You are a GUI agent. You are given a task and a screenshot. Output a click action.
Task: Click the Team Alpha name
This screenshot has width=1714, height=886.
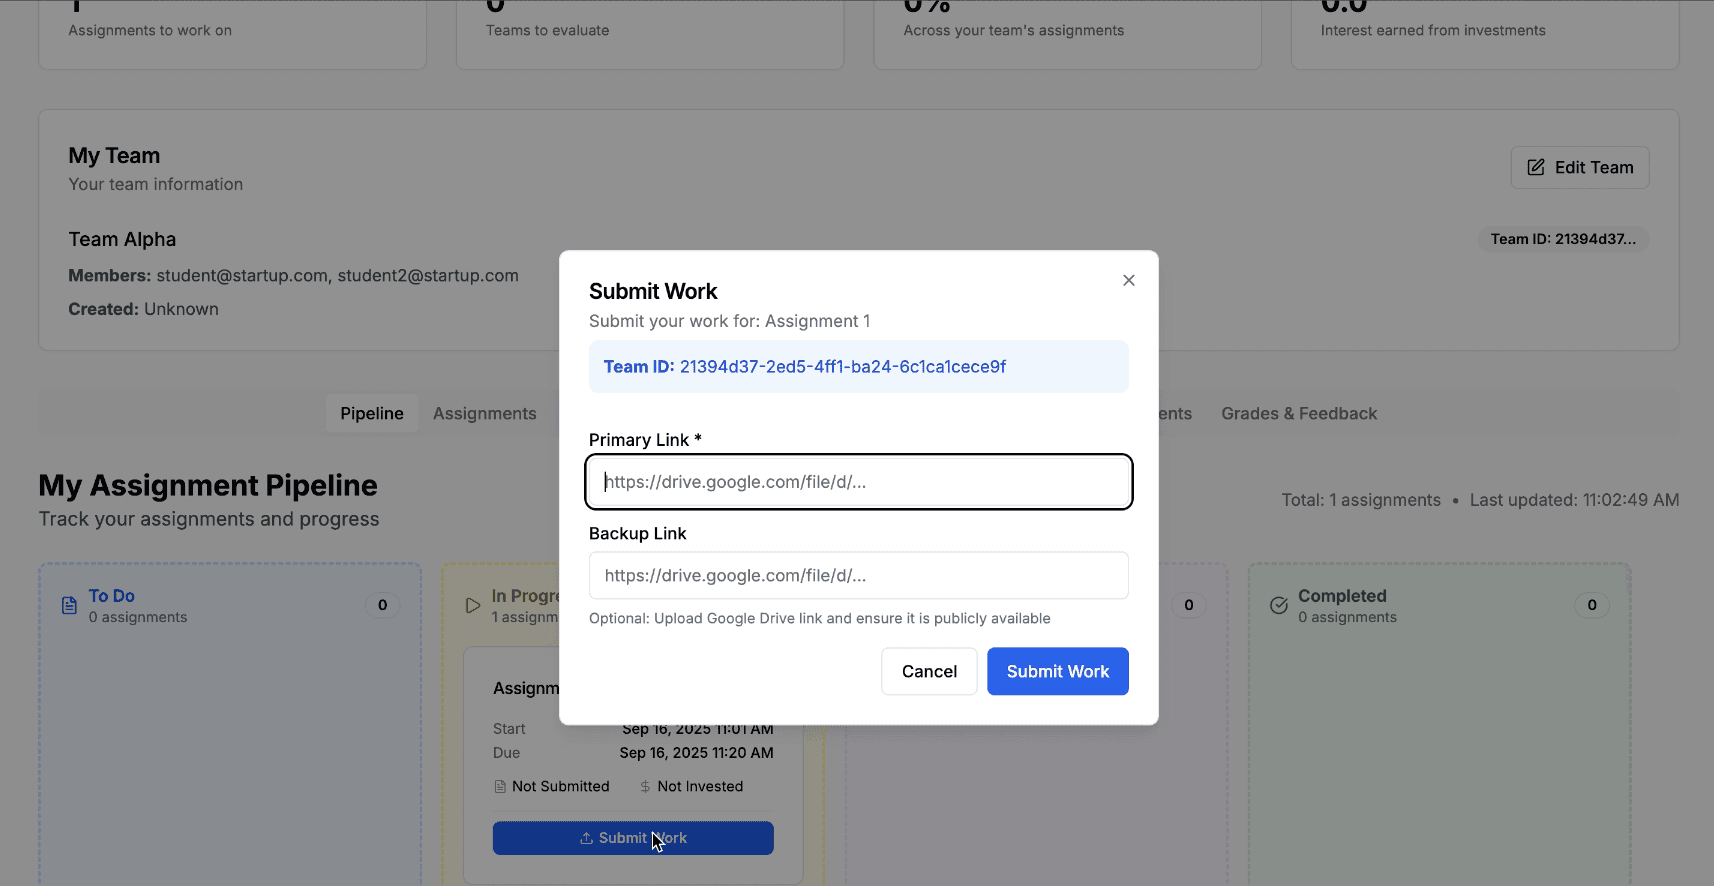(122, 239)
